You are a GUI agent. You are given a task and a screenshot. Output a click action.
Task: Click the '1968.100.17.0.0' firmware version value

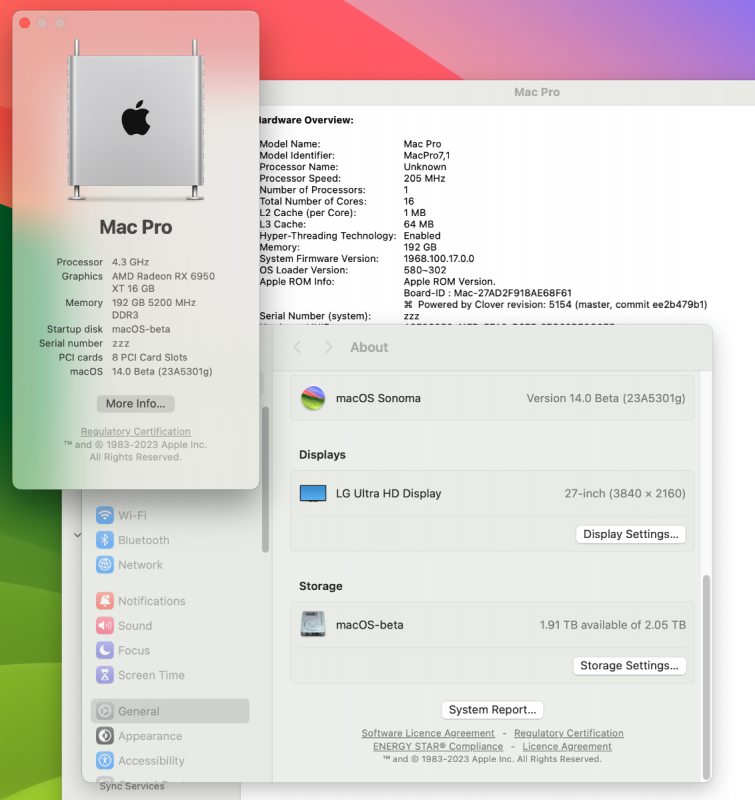[439, 259]
